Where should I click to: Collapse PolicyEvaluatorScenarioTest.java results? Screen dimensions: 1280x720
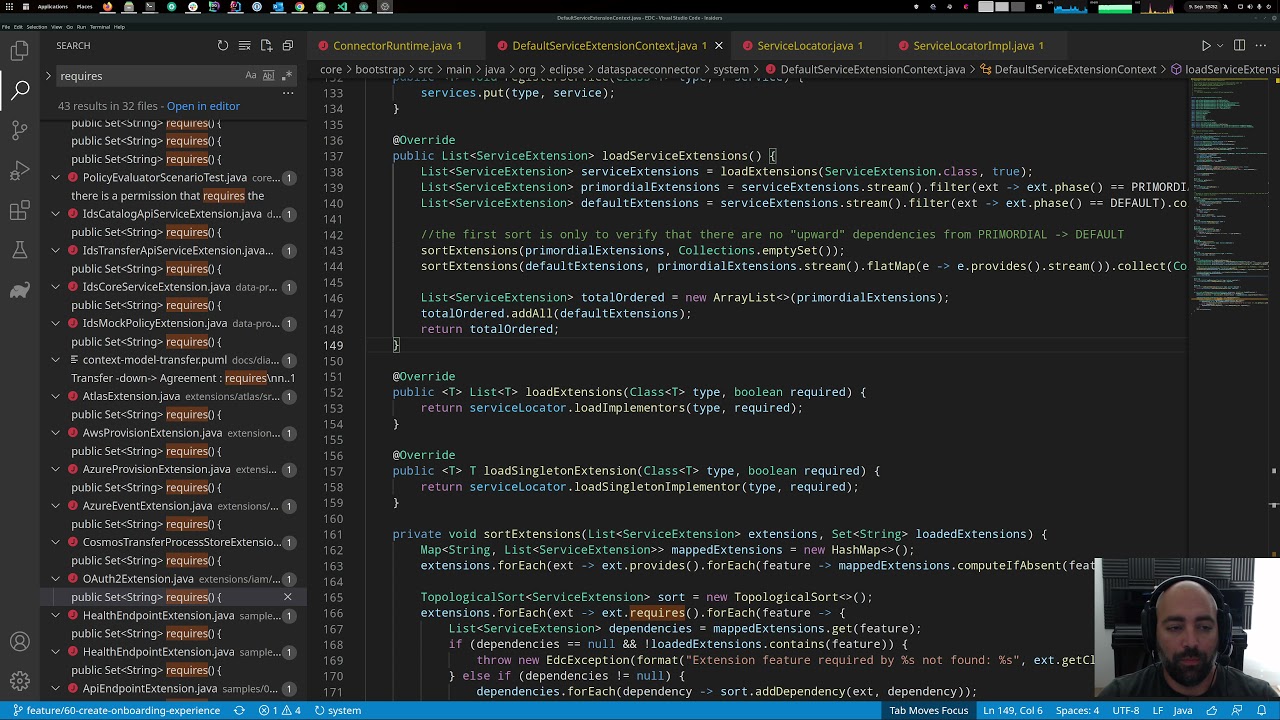56,178
